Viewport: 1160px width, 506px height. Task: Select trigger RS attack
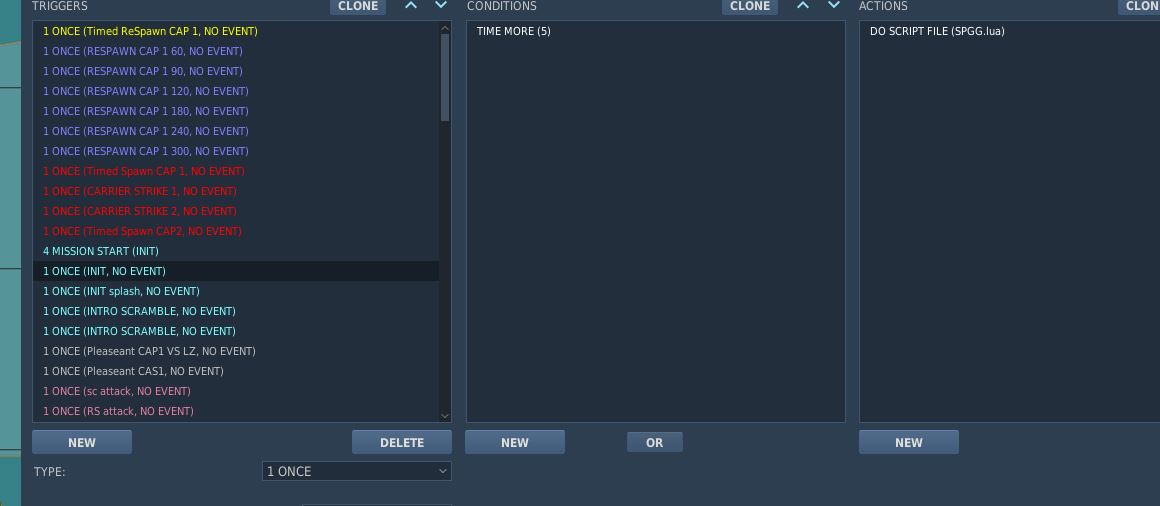point(236,411)
